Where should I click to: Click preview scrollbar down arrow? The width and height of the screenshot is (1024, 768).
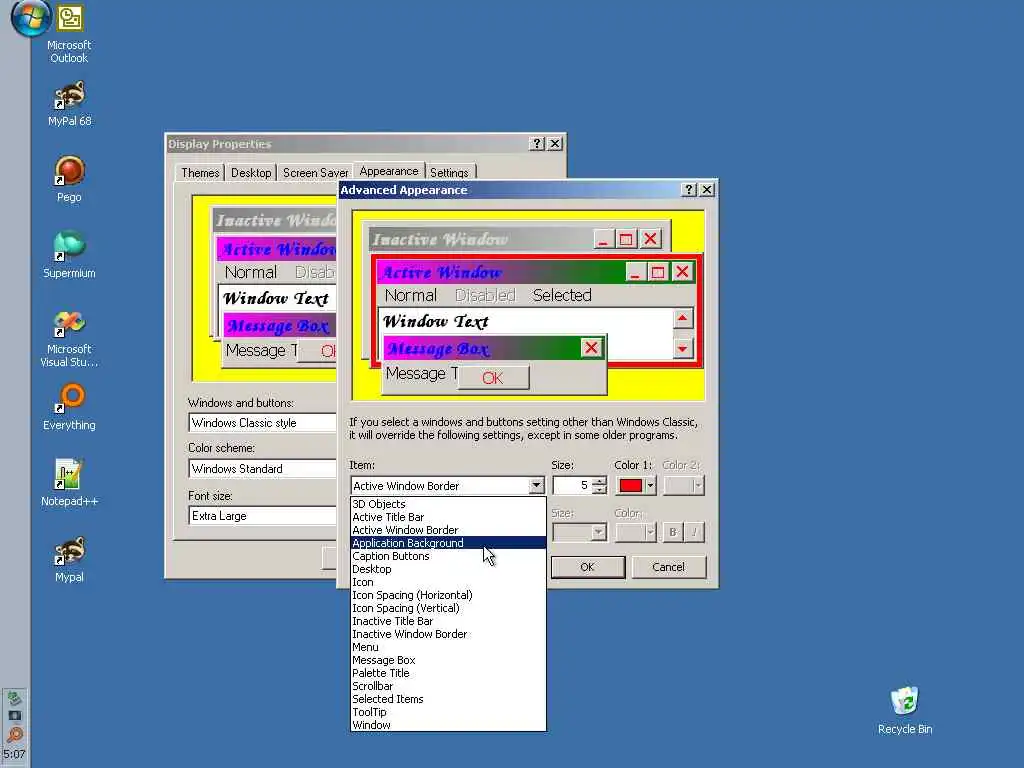coord(682,349)
